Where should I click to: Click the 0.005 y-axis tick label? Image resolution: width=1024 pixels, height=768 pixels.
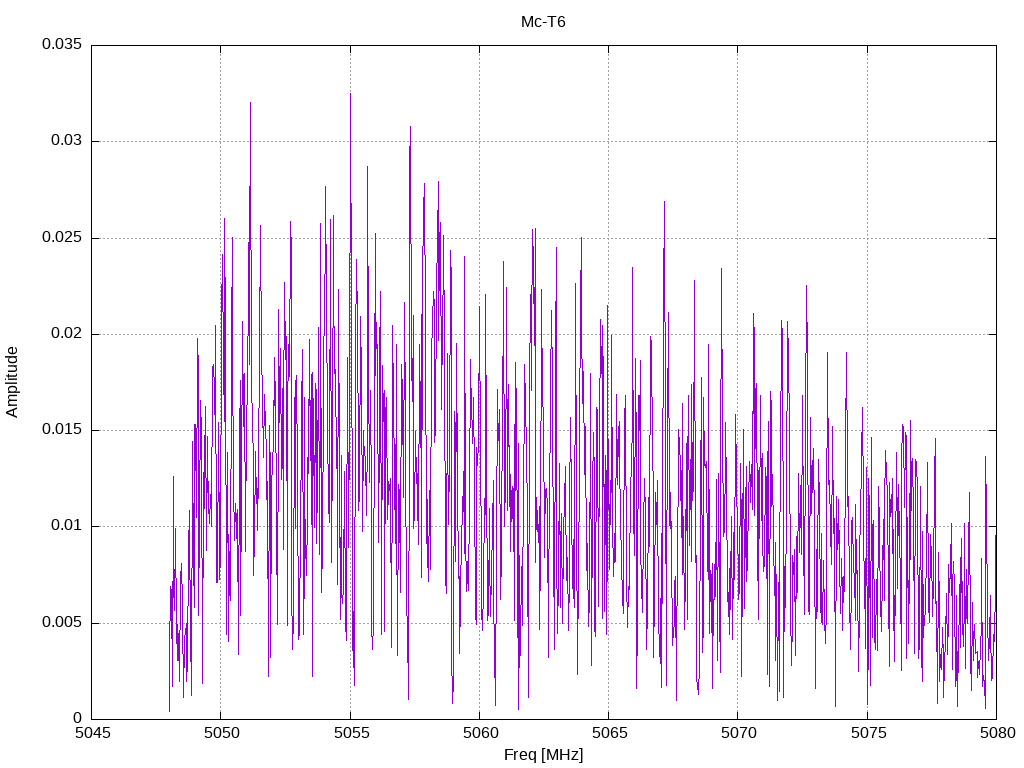62,622
